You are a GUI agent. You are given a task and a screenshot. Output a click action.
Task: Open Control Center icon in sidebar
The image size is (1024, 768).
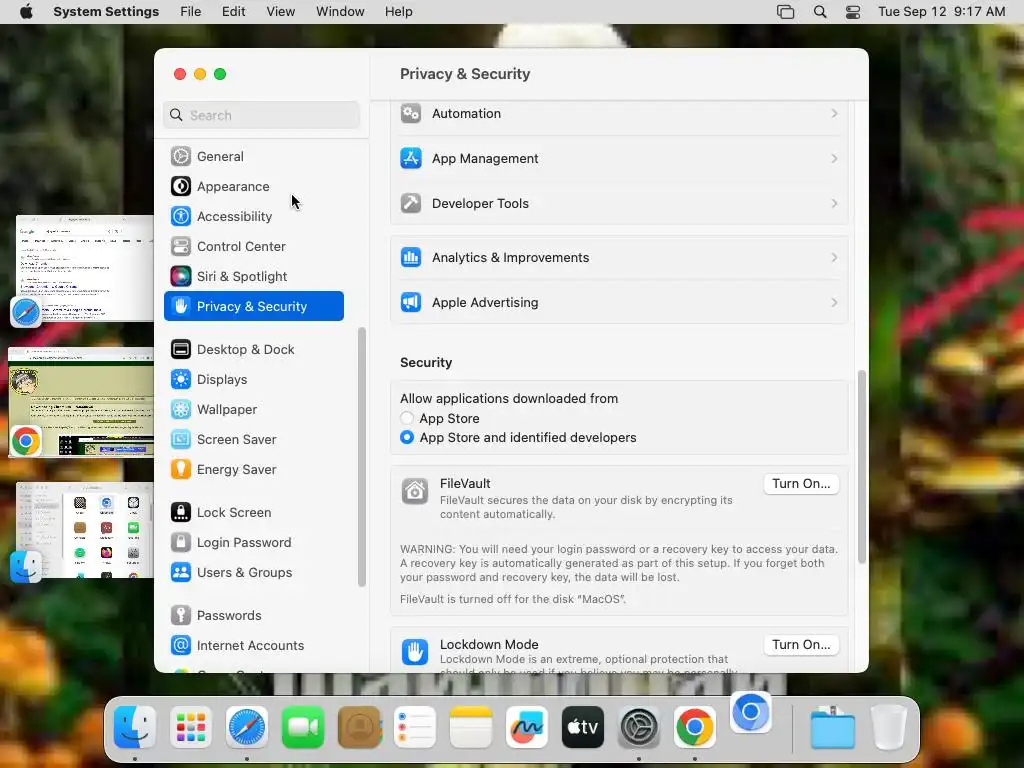(181, 246)
